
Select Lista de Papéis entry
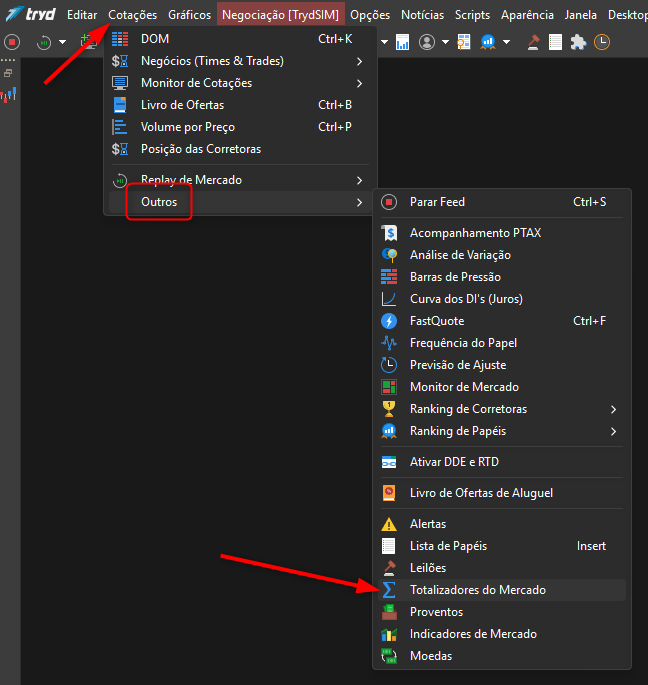pos(502,546)
